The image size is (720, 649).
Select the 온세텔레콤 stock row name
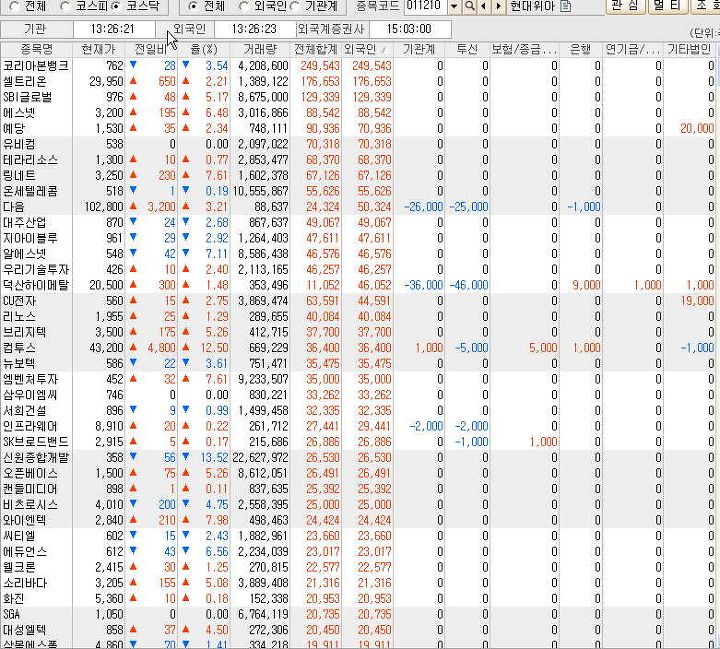[30, 191]
